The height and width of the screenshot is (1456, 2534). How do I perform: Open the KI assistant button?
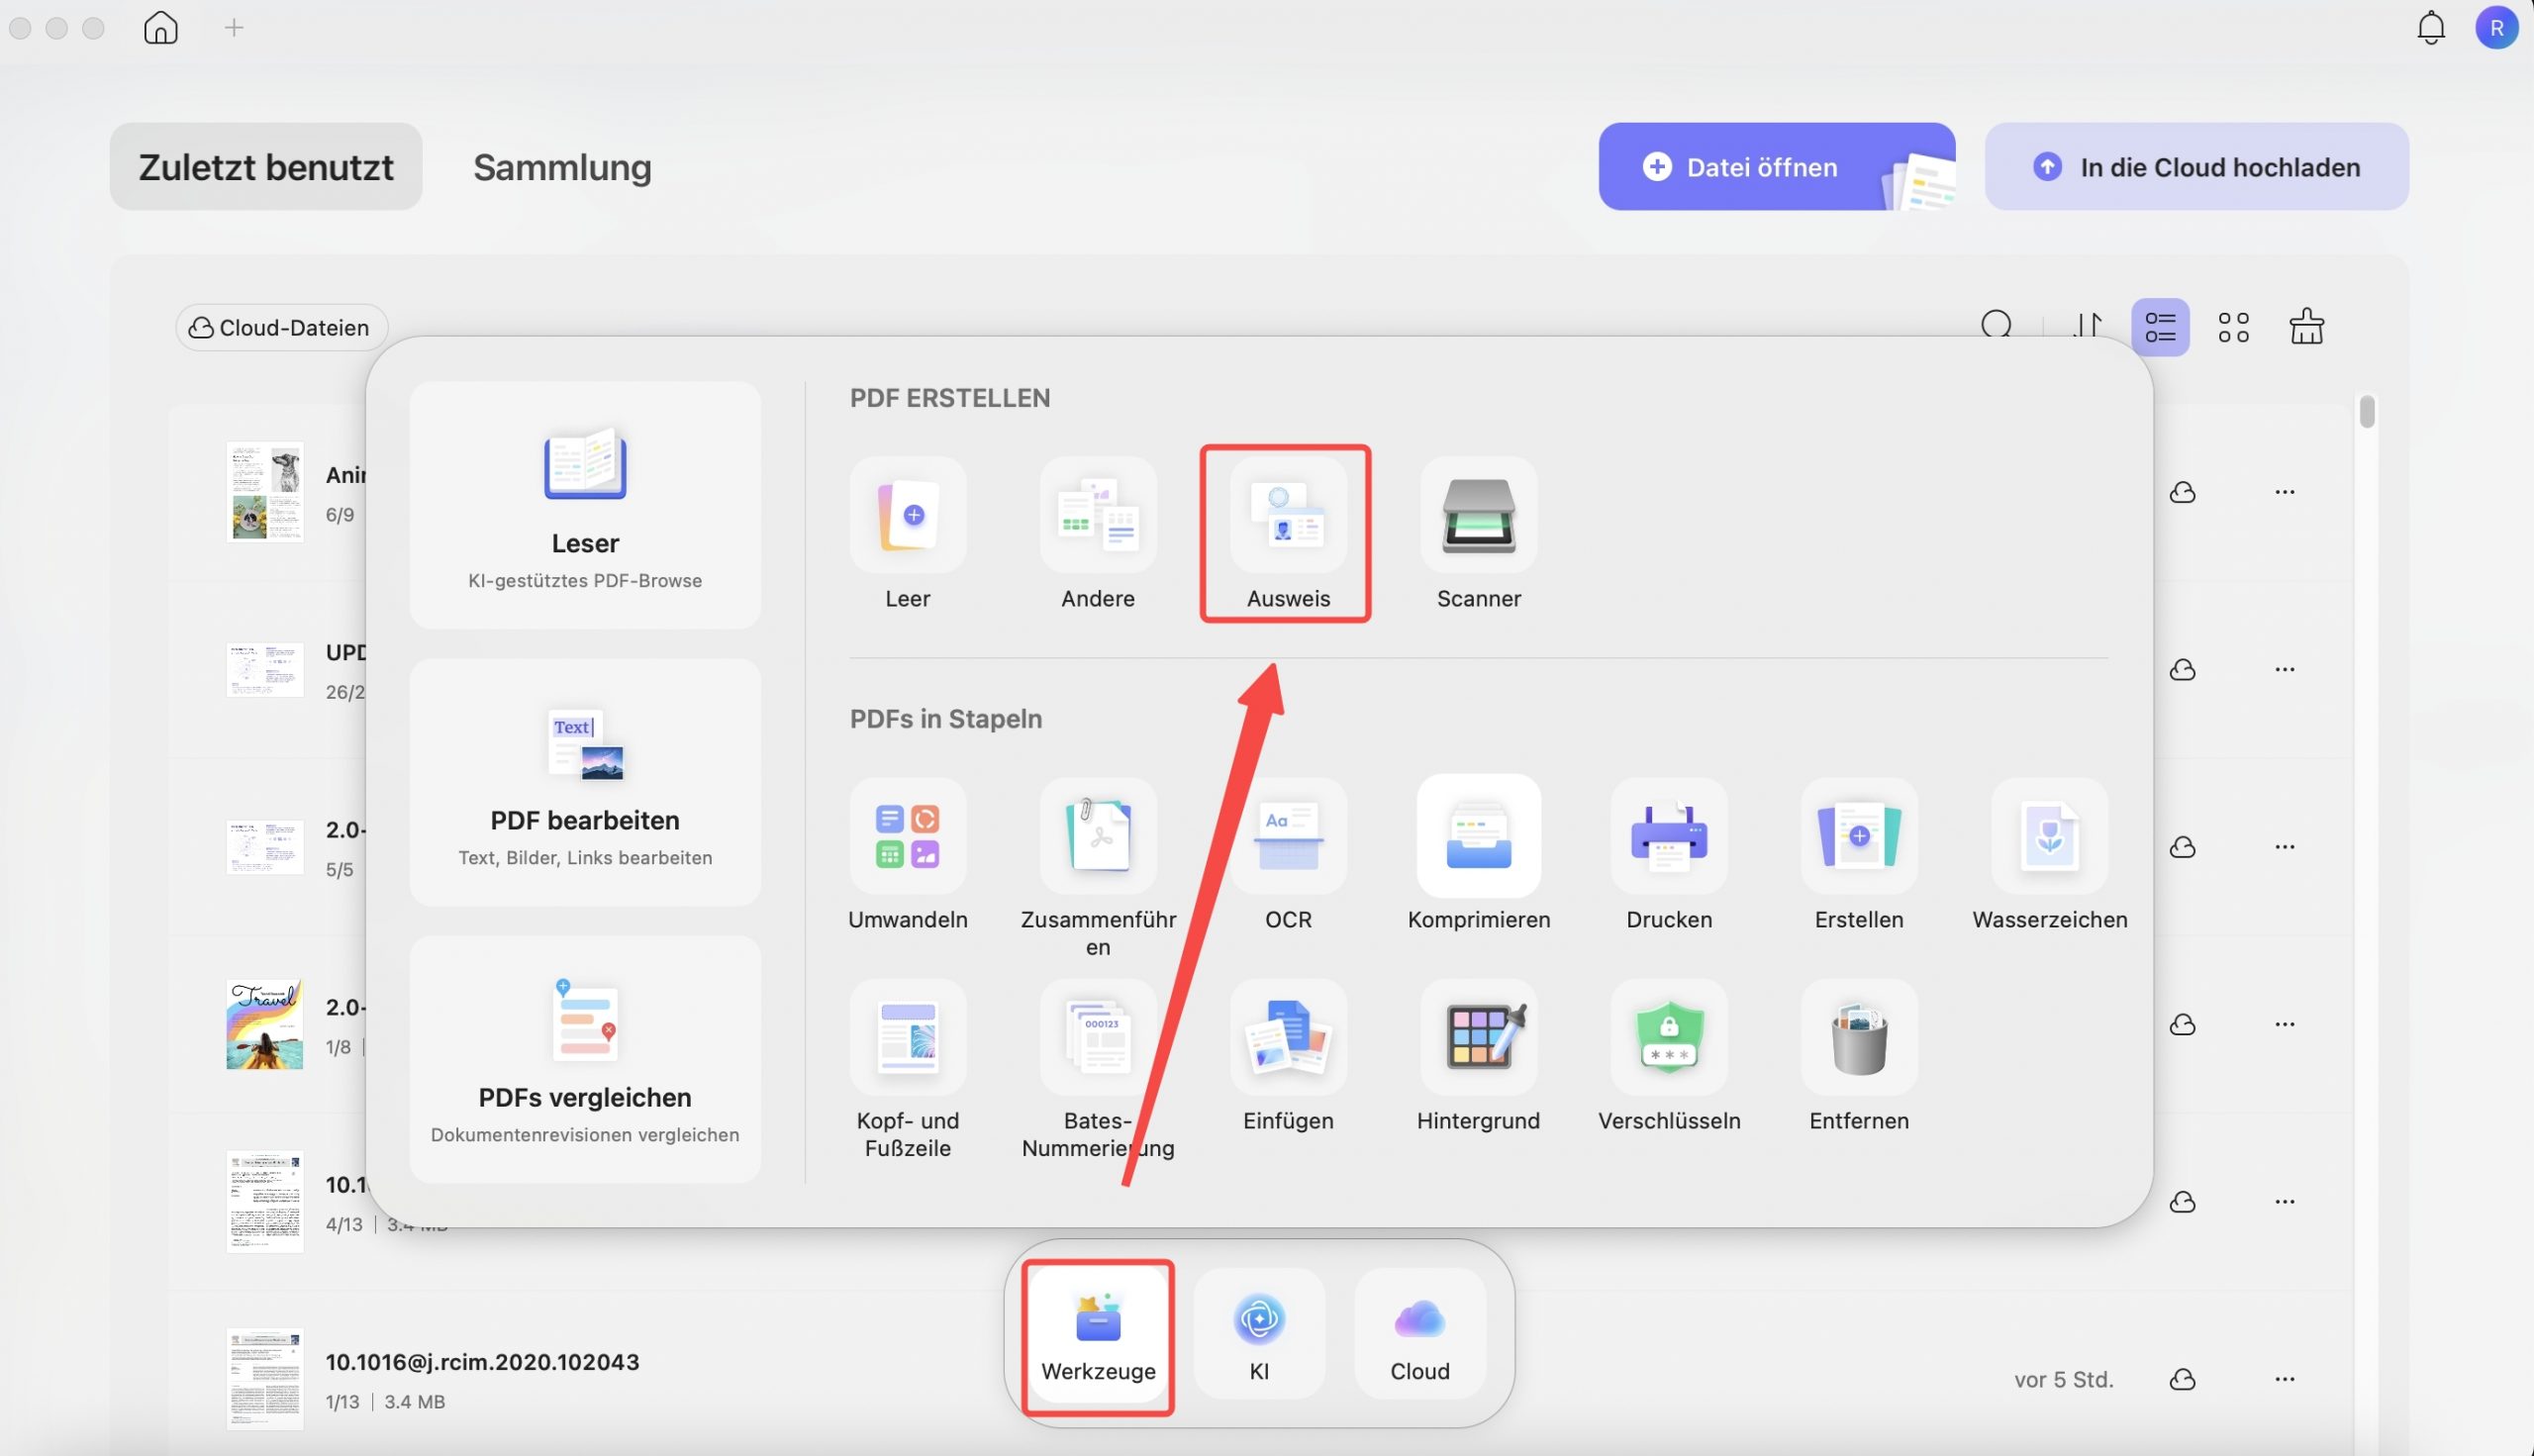(1259, 1335)
